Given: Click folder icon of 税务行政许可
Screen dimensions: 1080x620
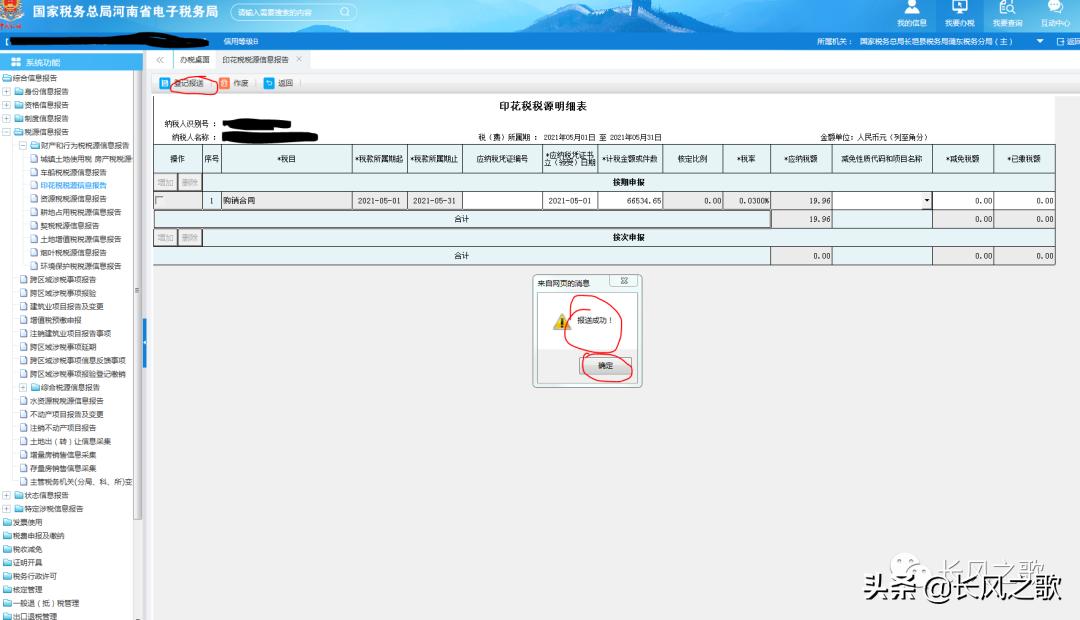Looking at the screenshot, I should [x=8, y=576].
